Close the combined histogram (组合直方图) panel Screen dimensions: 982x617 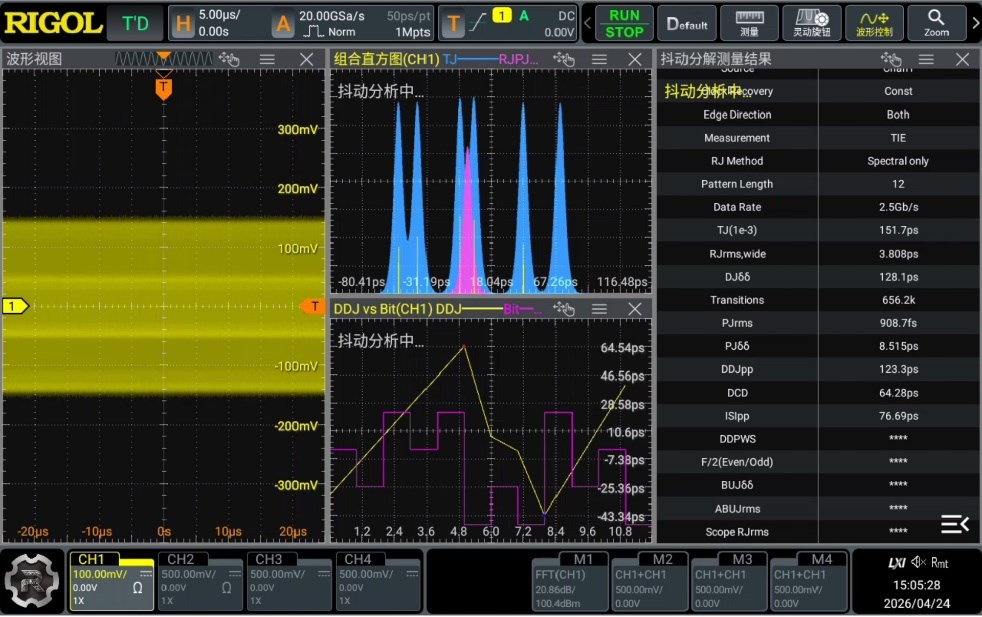click(634, 60)
